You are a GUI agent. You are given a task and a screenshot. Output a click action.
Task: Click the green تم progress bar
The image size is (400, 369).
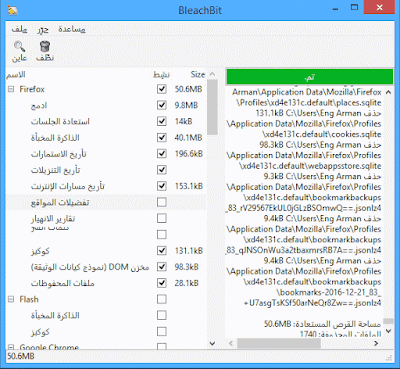click(x=310, y=77)
